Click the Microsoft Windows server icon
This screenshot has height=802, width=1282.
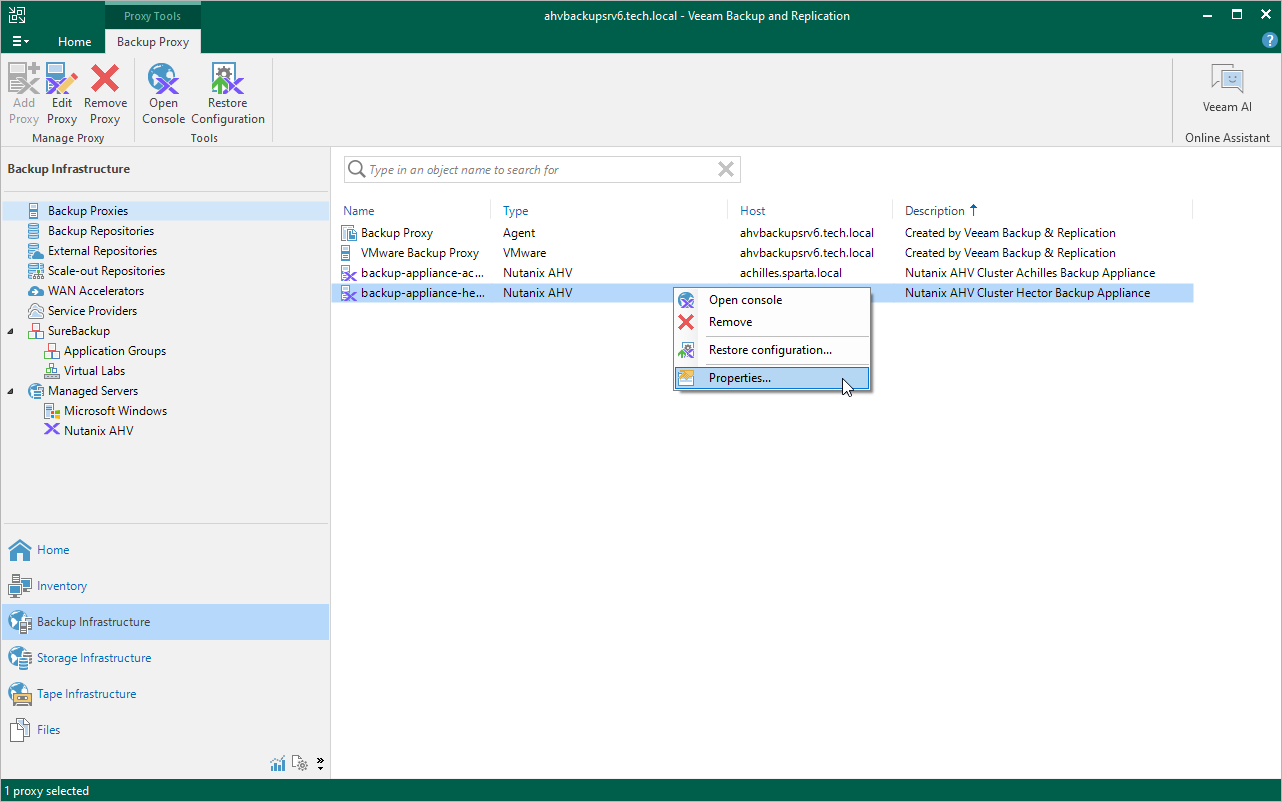coord(52,411)
